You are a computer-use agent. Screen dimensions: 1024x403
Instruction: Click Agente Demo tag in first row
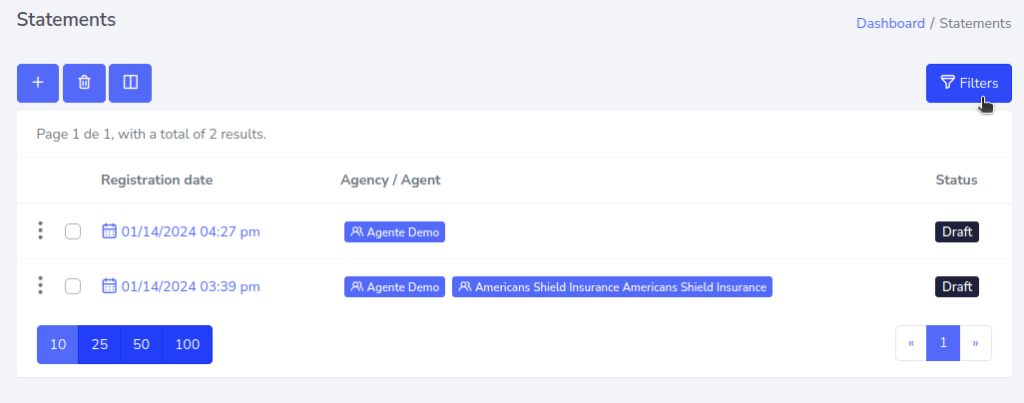click(x=395, y=232)
